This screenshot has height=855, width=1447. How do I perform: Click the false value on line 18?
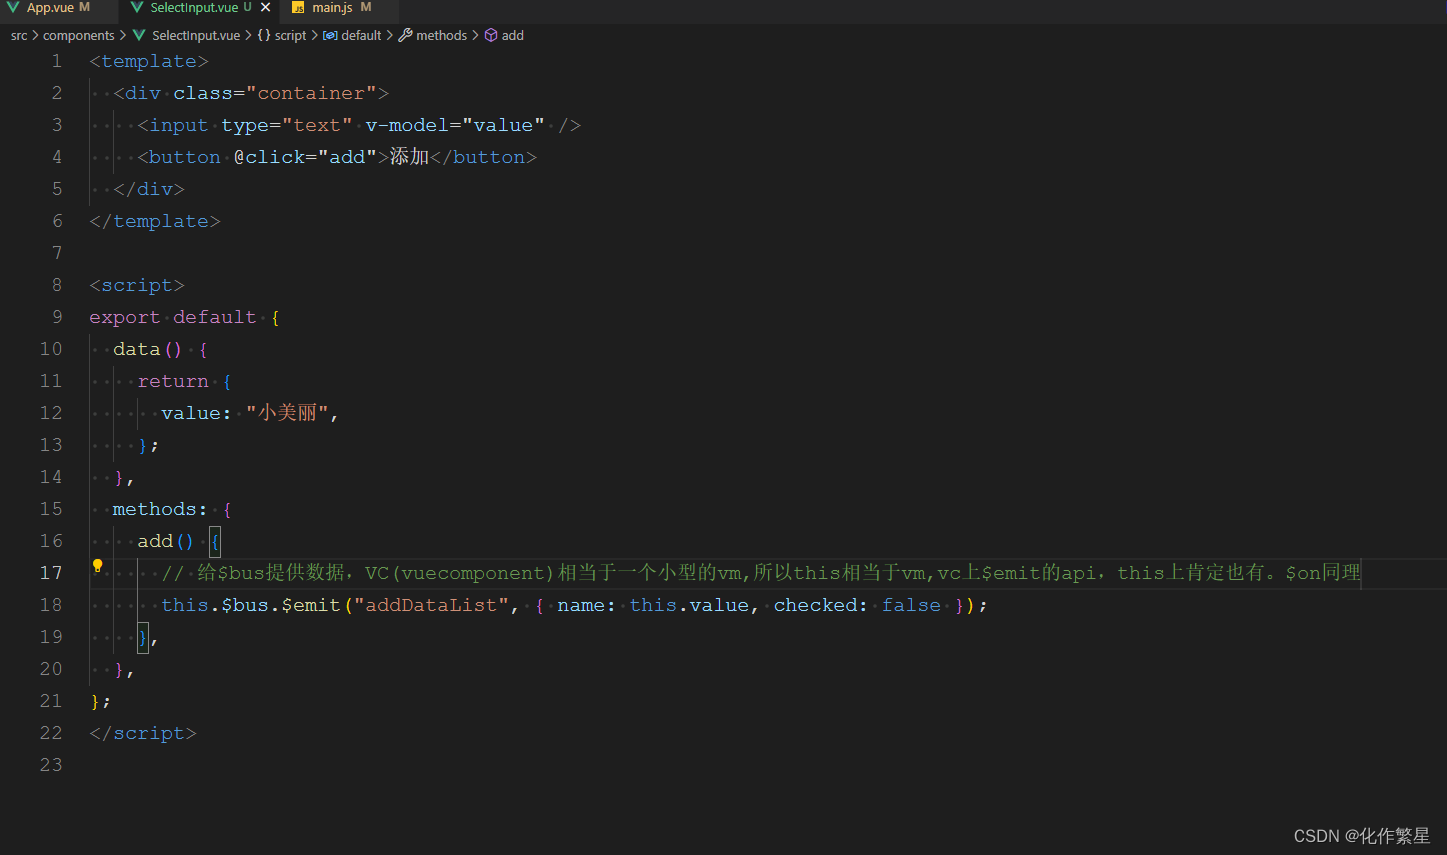tap(911, 605)
